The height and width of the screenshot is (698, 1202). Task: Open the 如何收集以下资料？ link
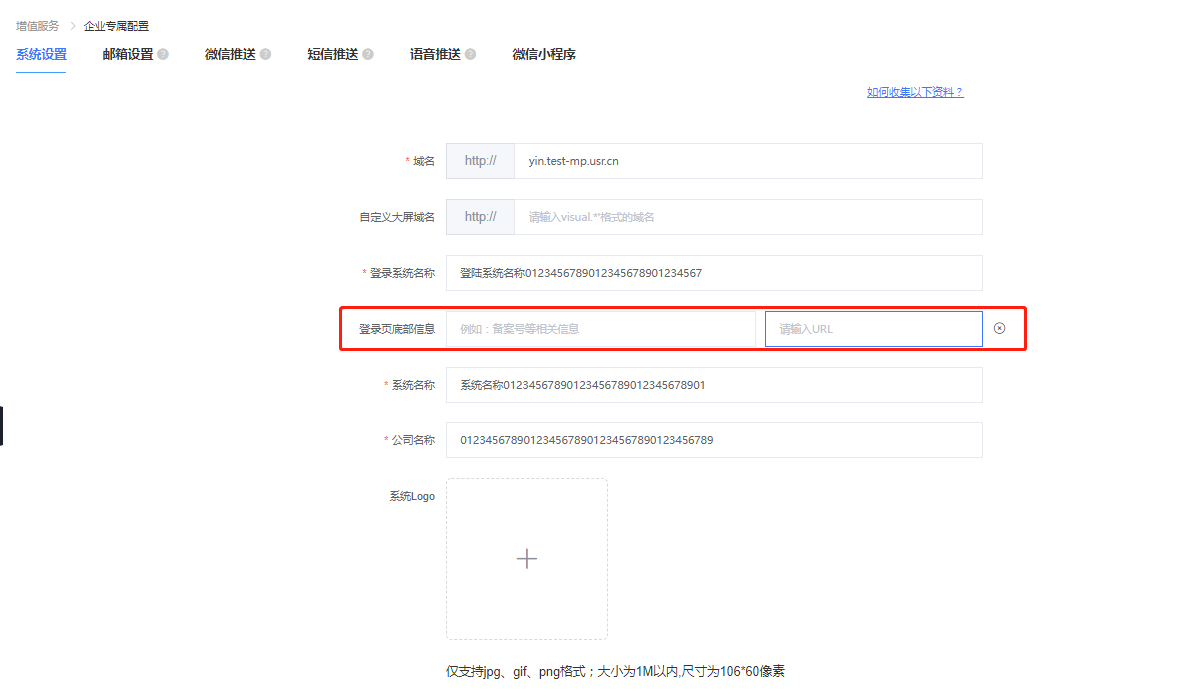[x=915, y=92]
